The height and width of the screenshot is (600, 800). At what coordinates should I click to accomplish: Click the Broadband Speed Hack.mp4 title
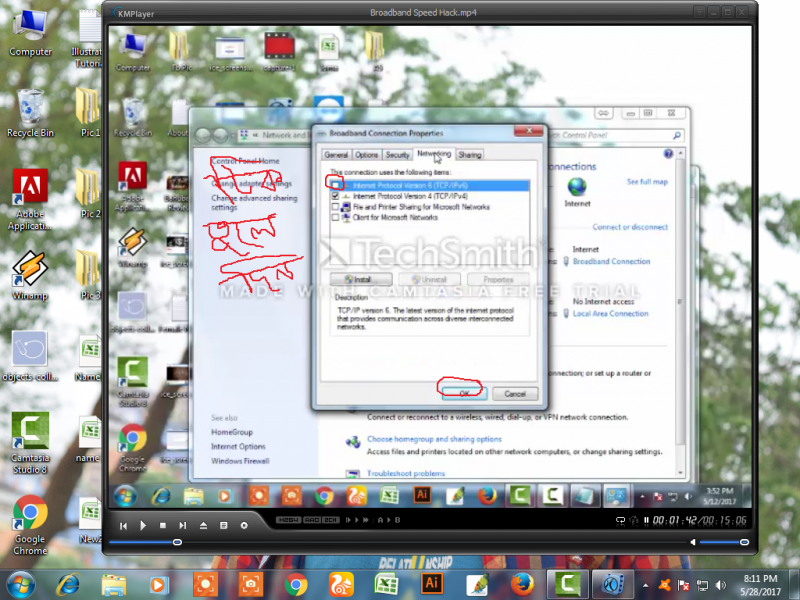pyautogui.click(x=423, y=13)
